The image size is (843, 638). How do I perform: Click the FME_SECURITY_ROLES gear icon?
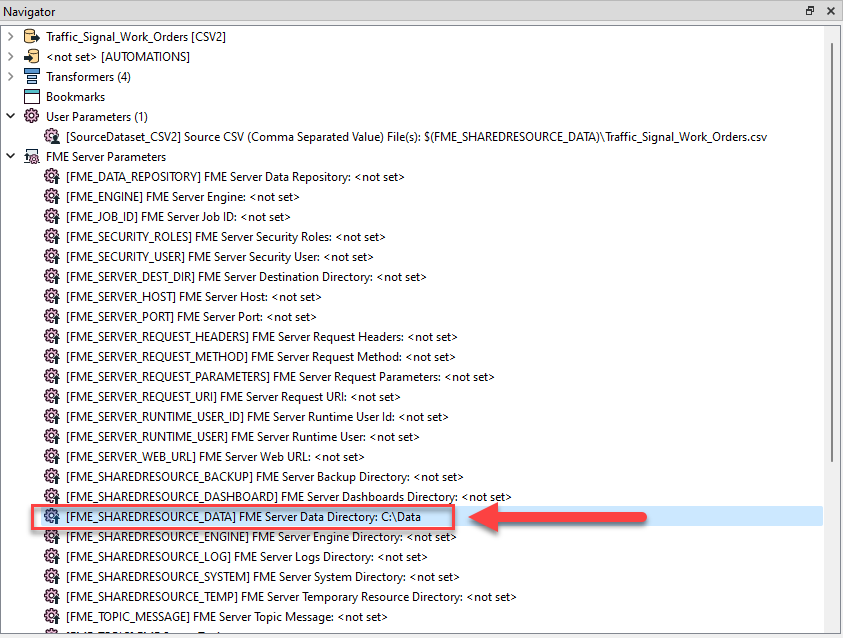tap(52, 236)
